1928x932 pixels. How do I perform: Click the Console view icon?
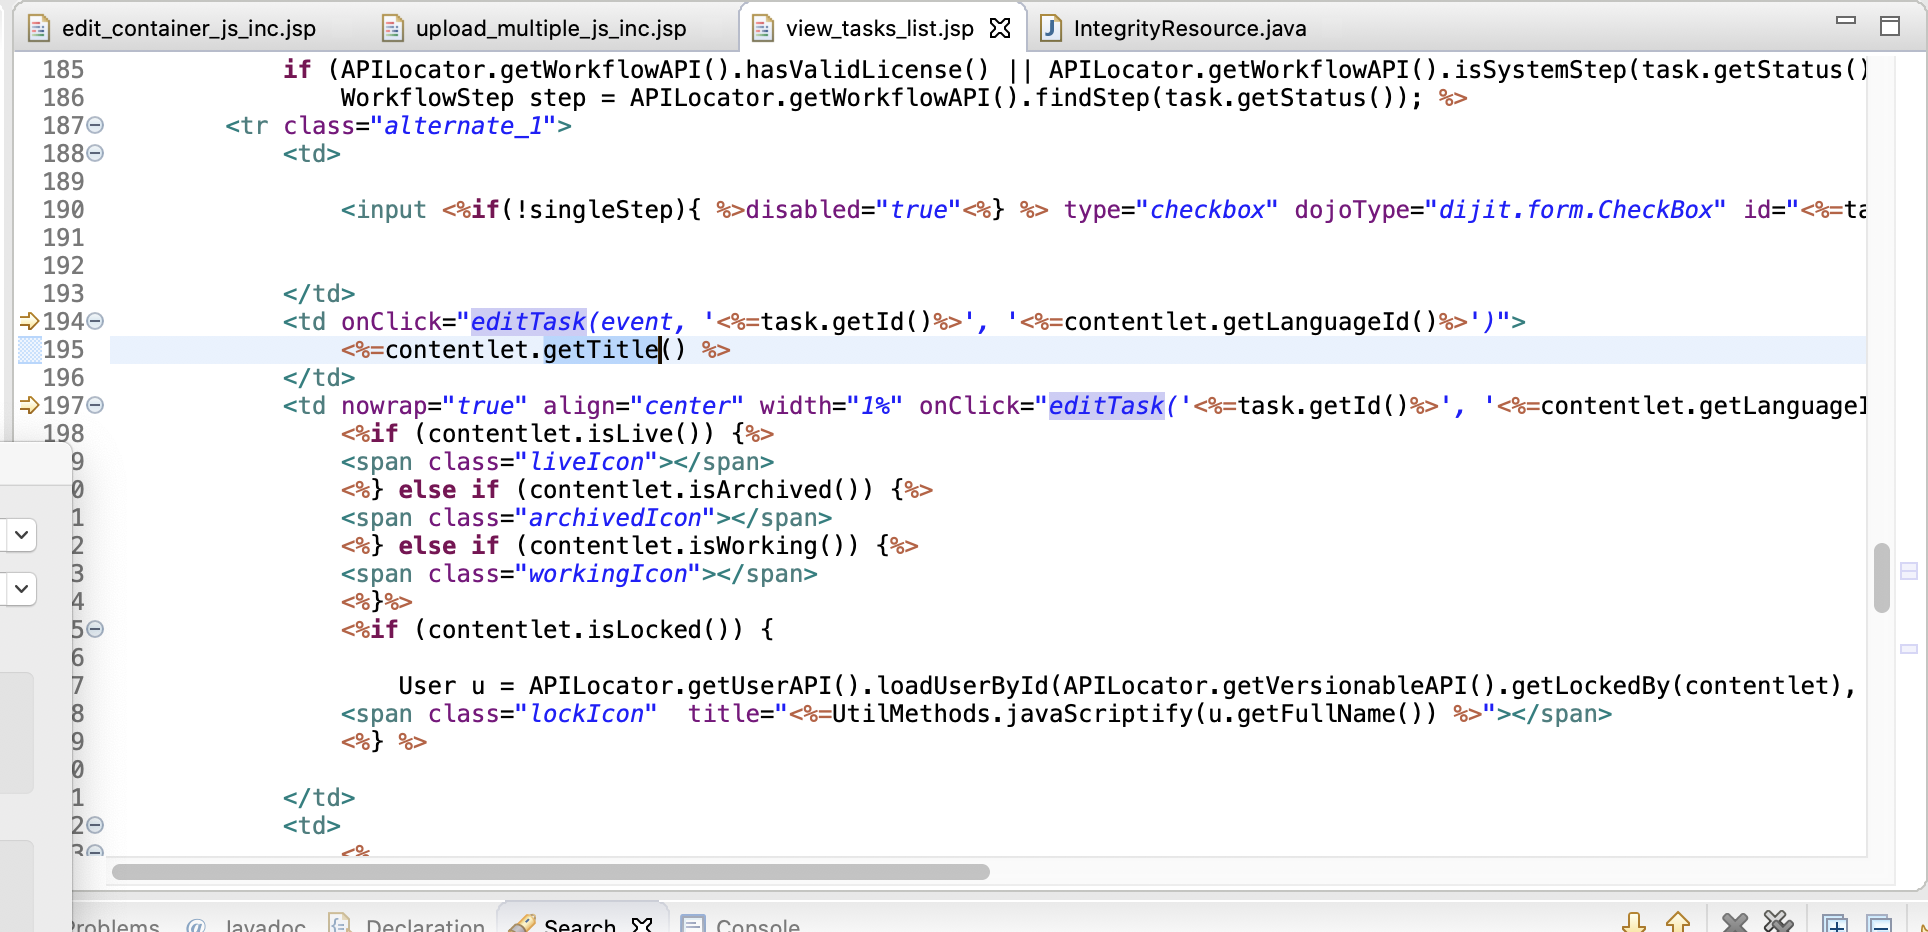click(693, 925)
